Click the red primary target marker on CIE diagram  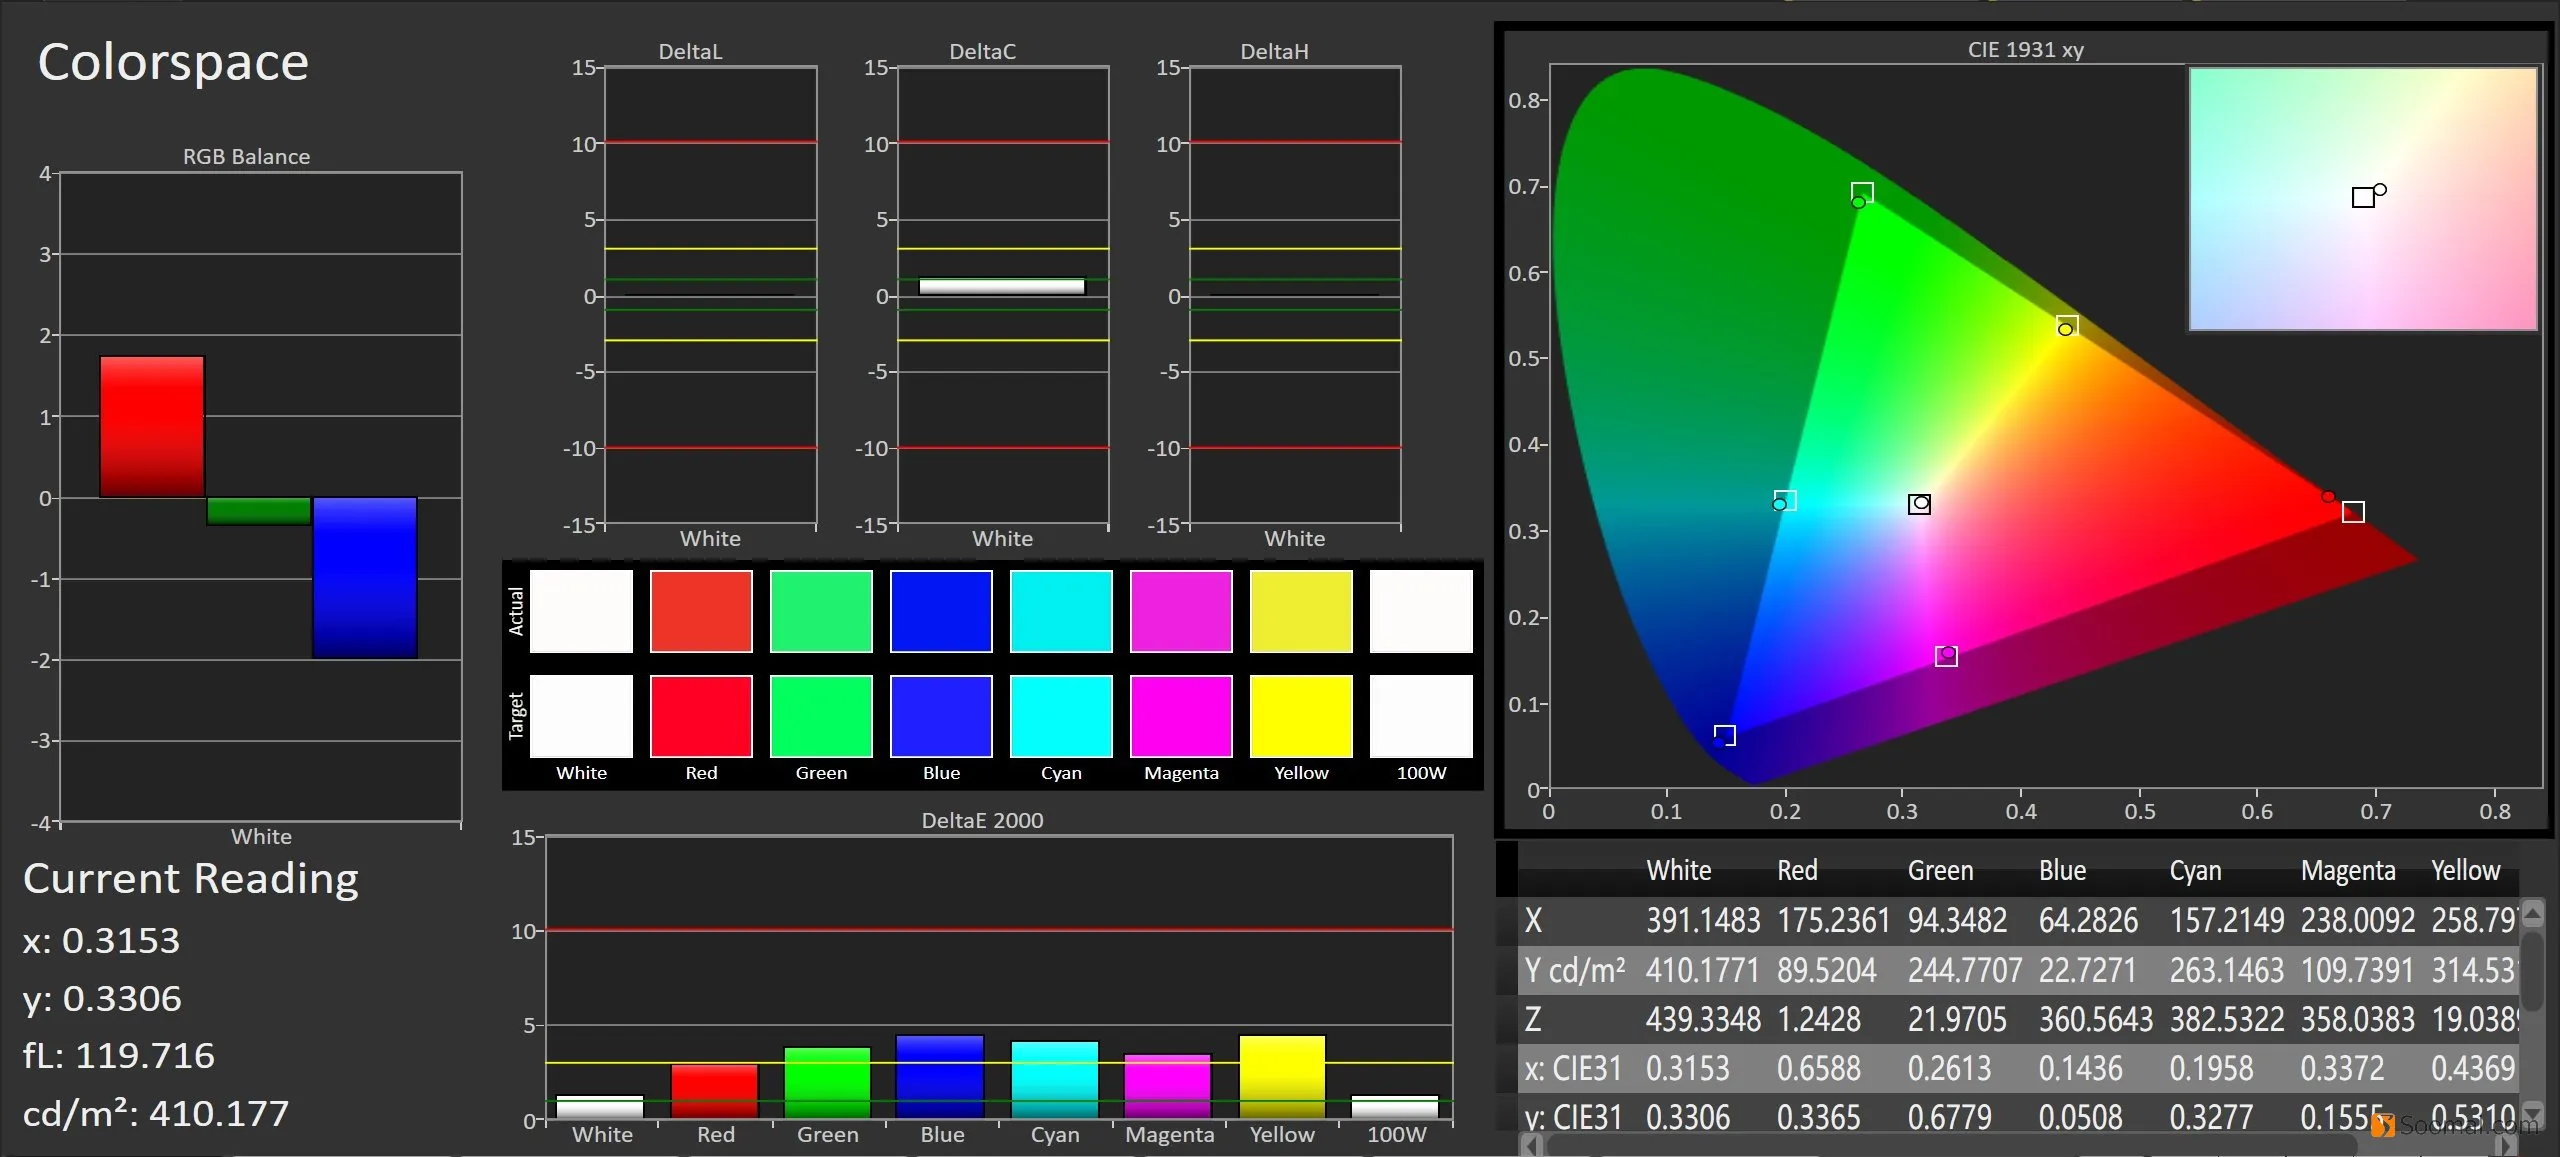(x=2353, y=512)
